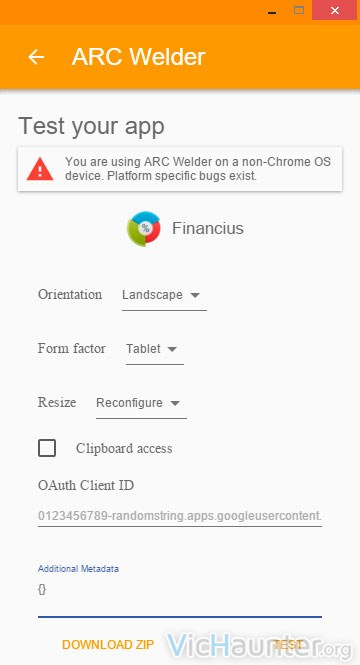Click the Financius app logo

tap(144, 229)
